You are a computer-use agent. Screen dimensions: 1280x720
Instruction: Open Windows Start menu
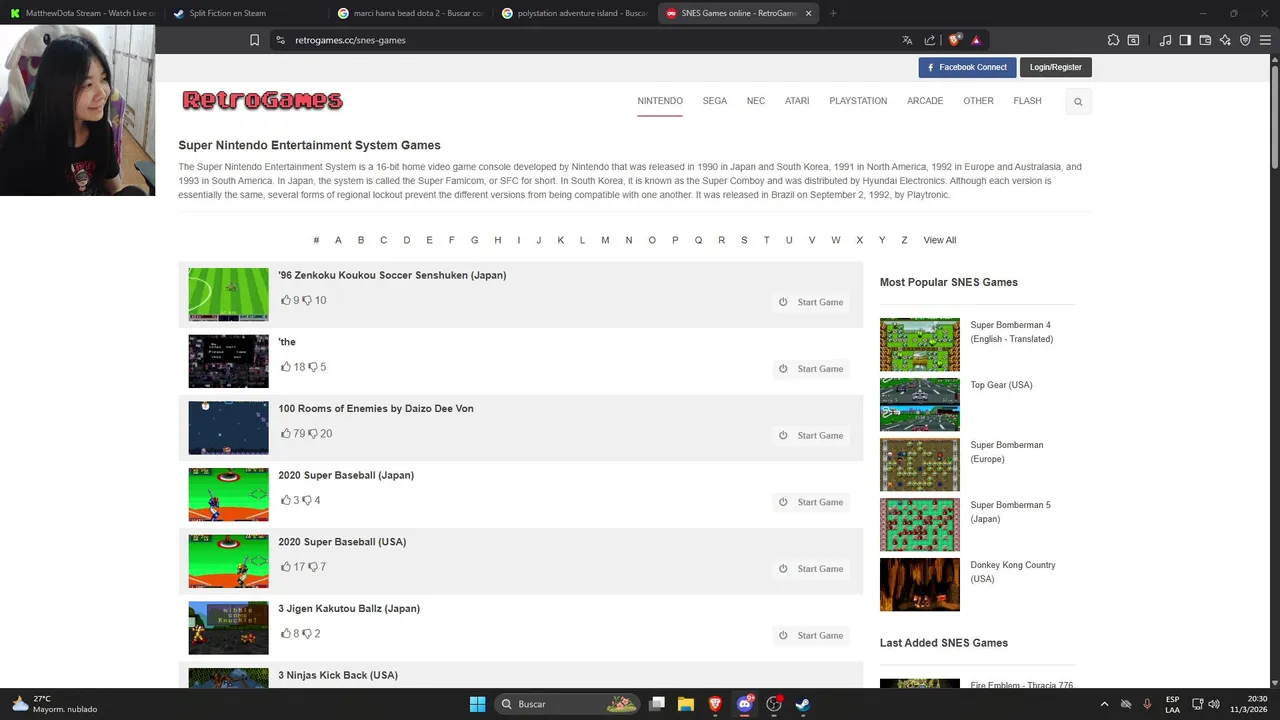click(477, 704)
